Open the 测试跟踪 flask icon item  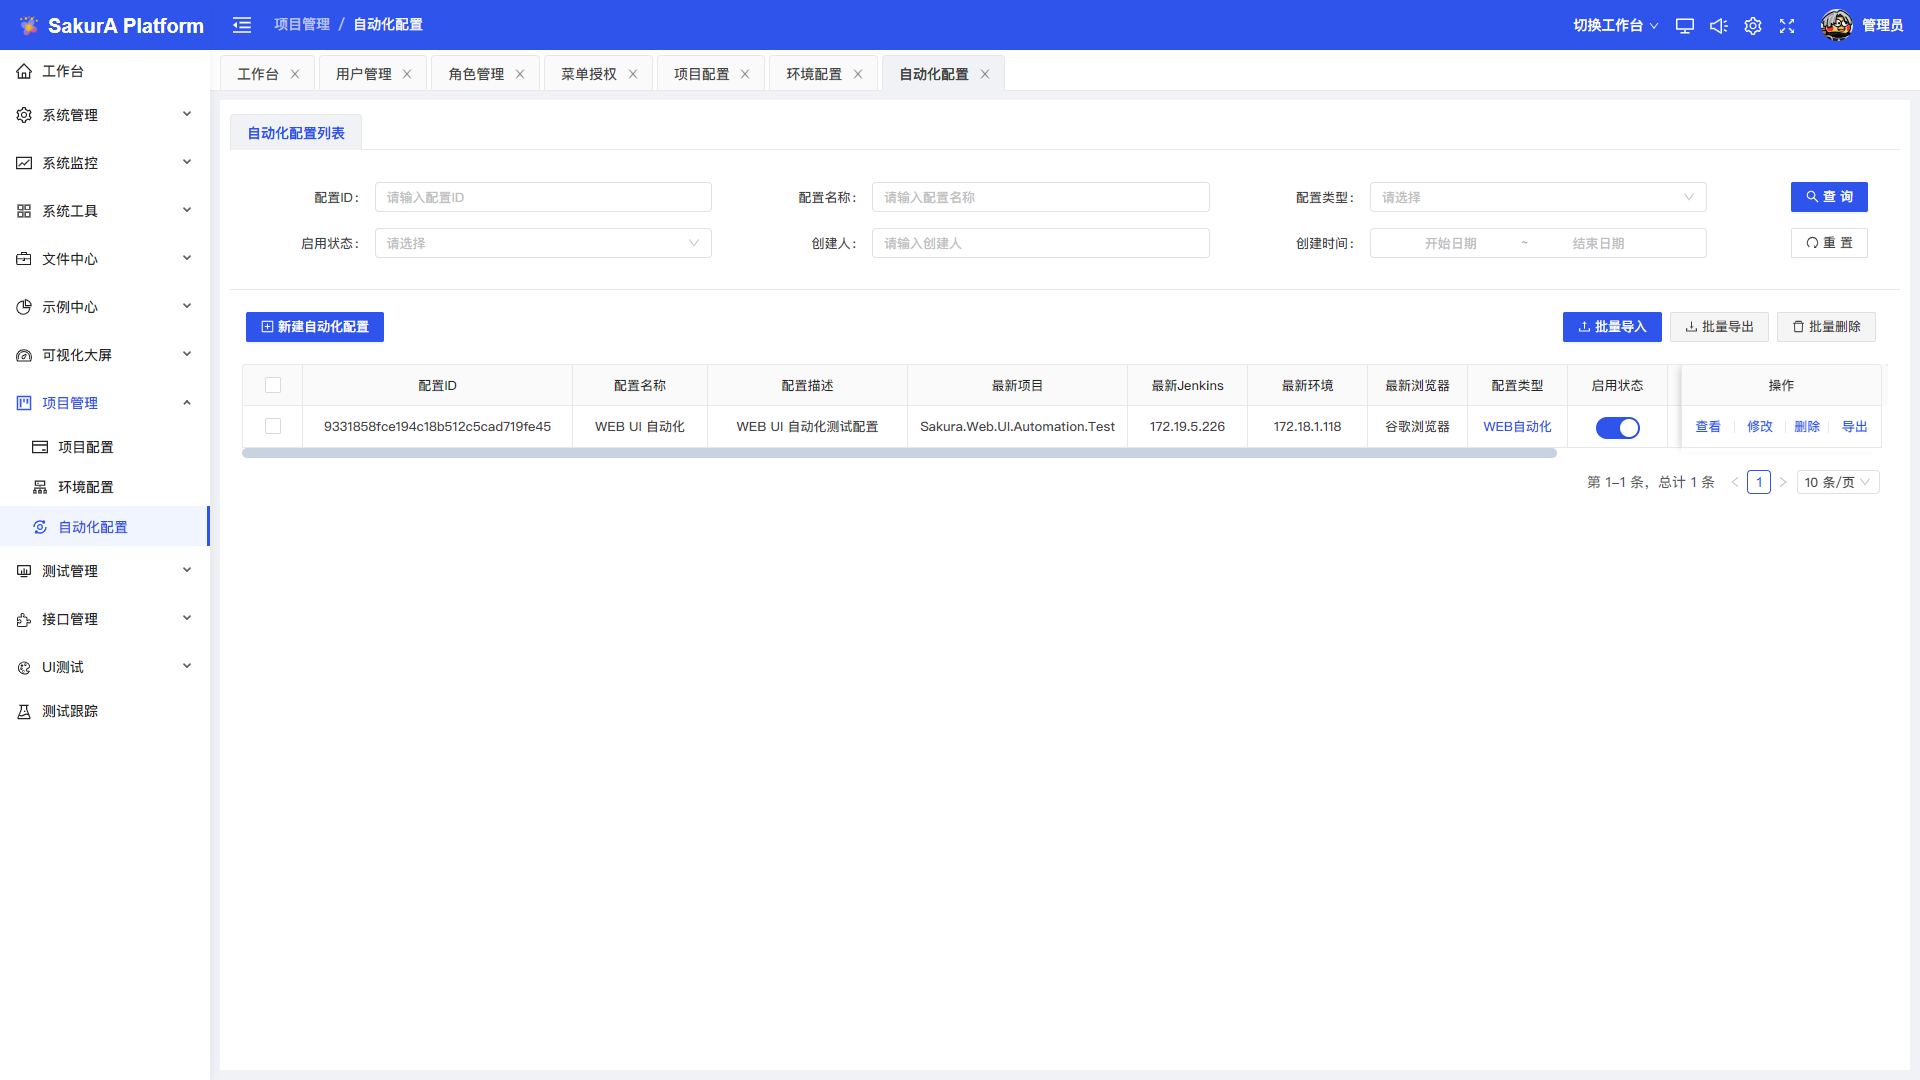24,711
